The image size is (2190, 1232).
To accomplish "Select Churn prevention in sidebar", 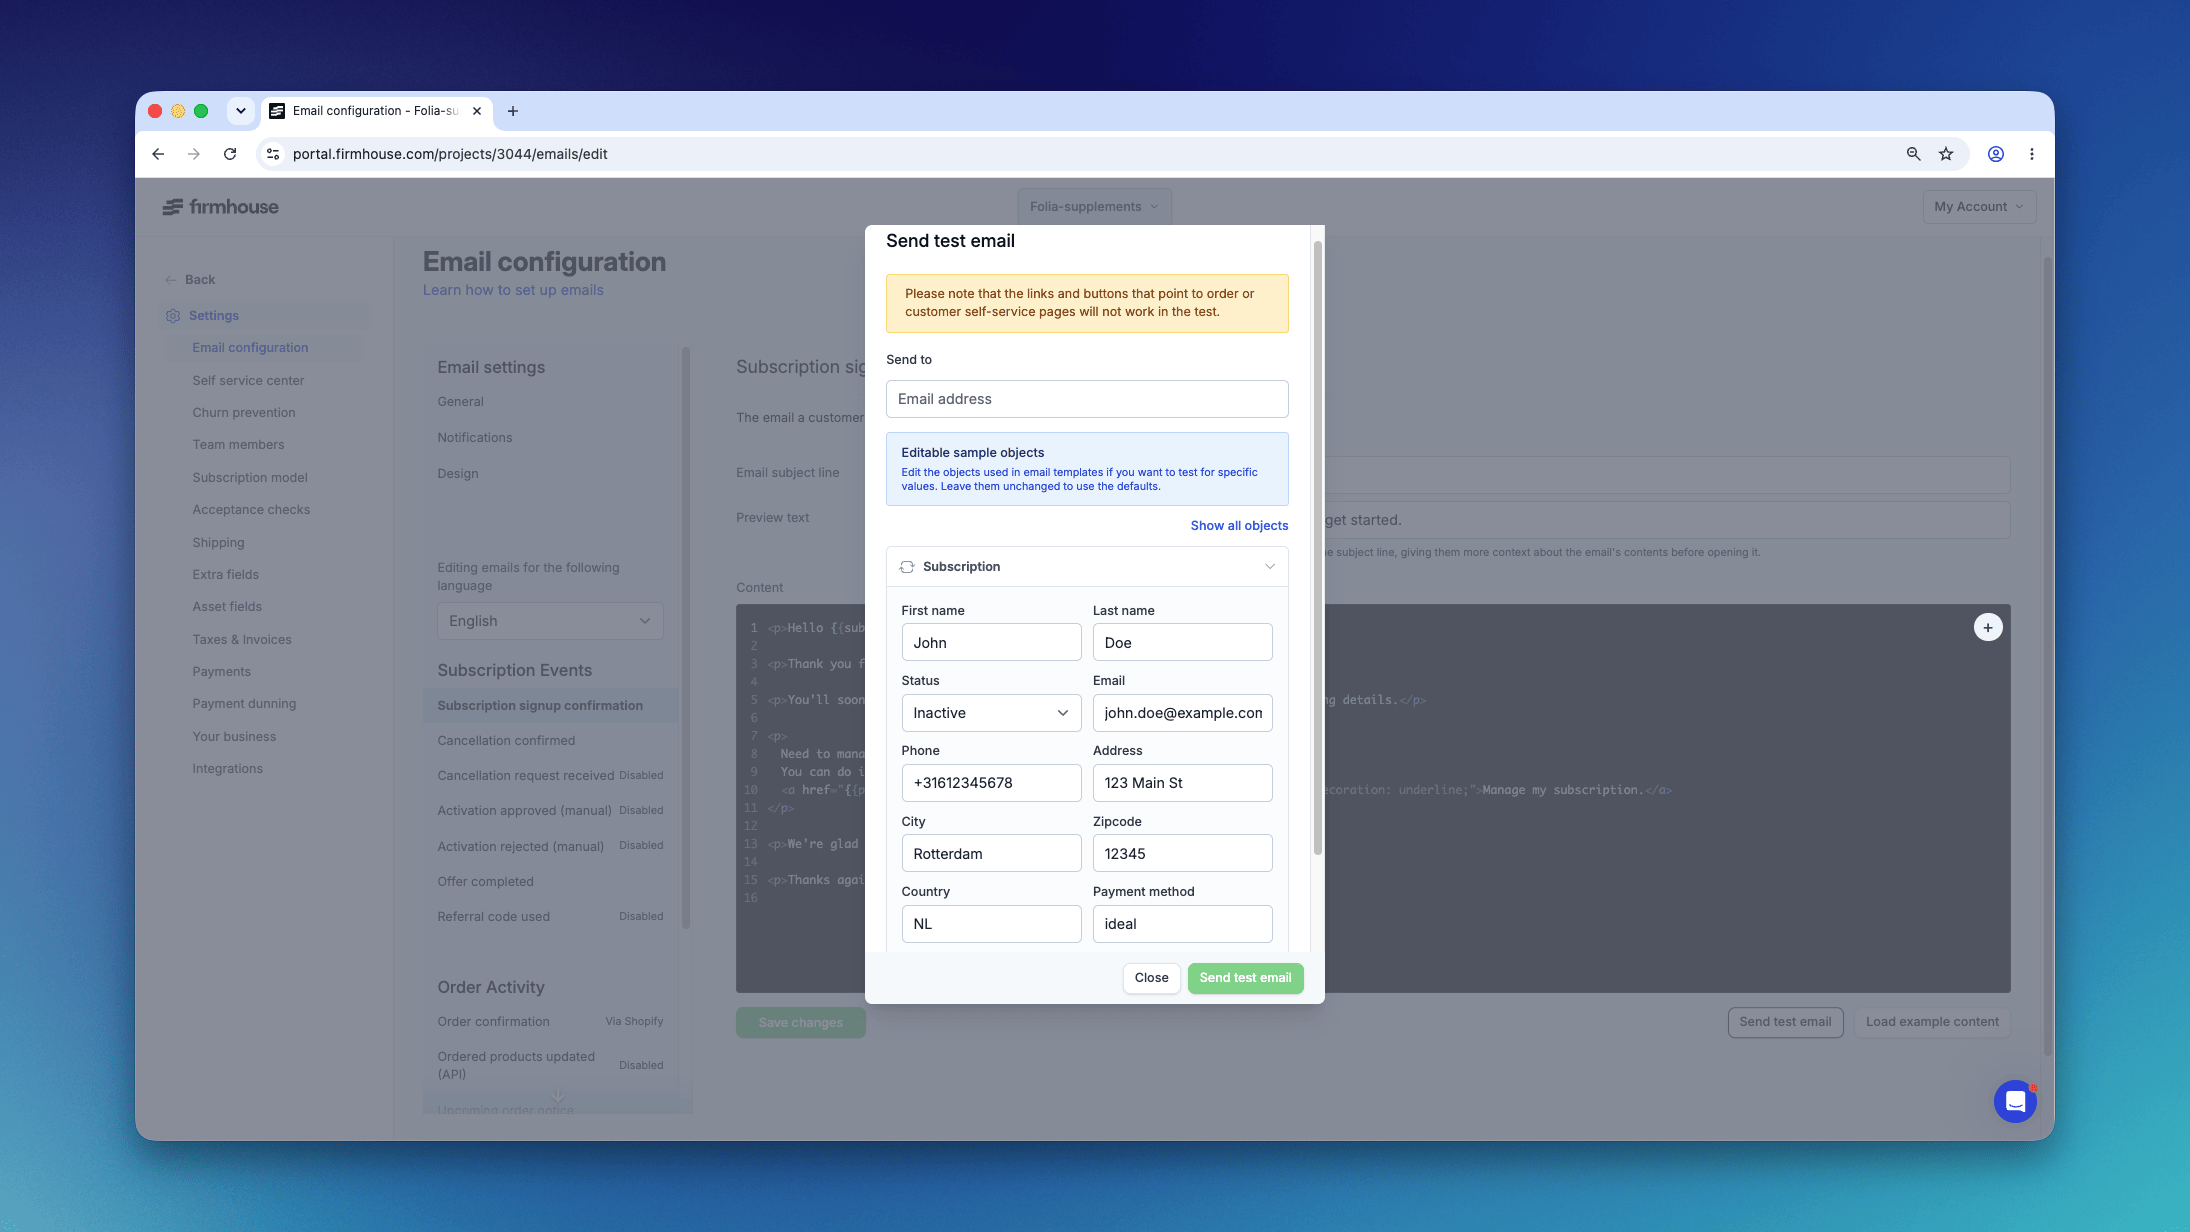I will pyautogui.click(x=244, y=413).
